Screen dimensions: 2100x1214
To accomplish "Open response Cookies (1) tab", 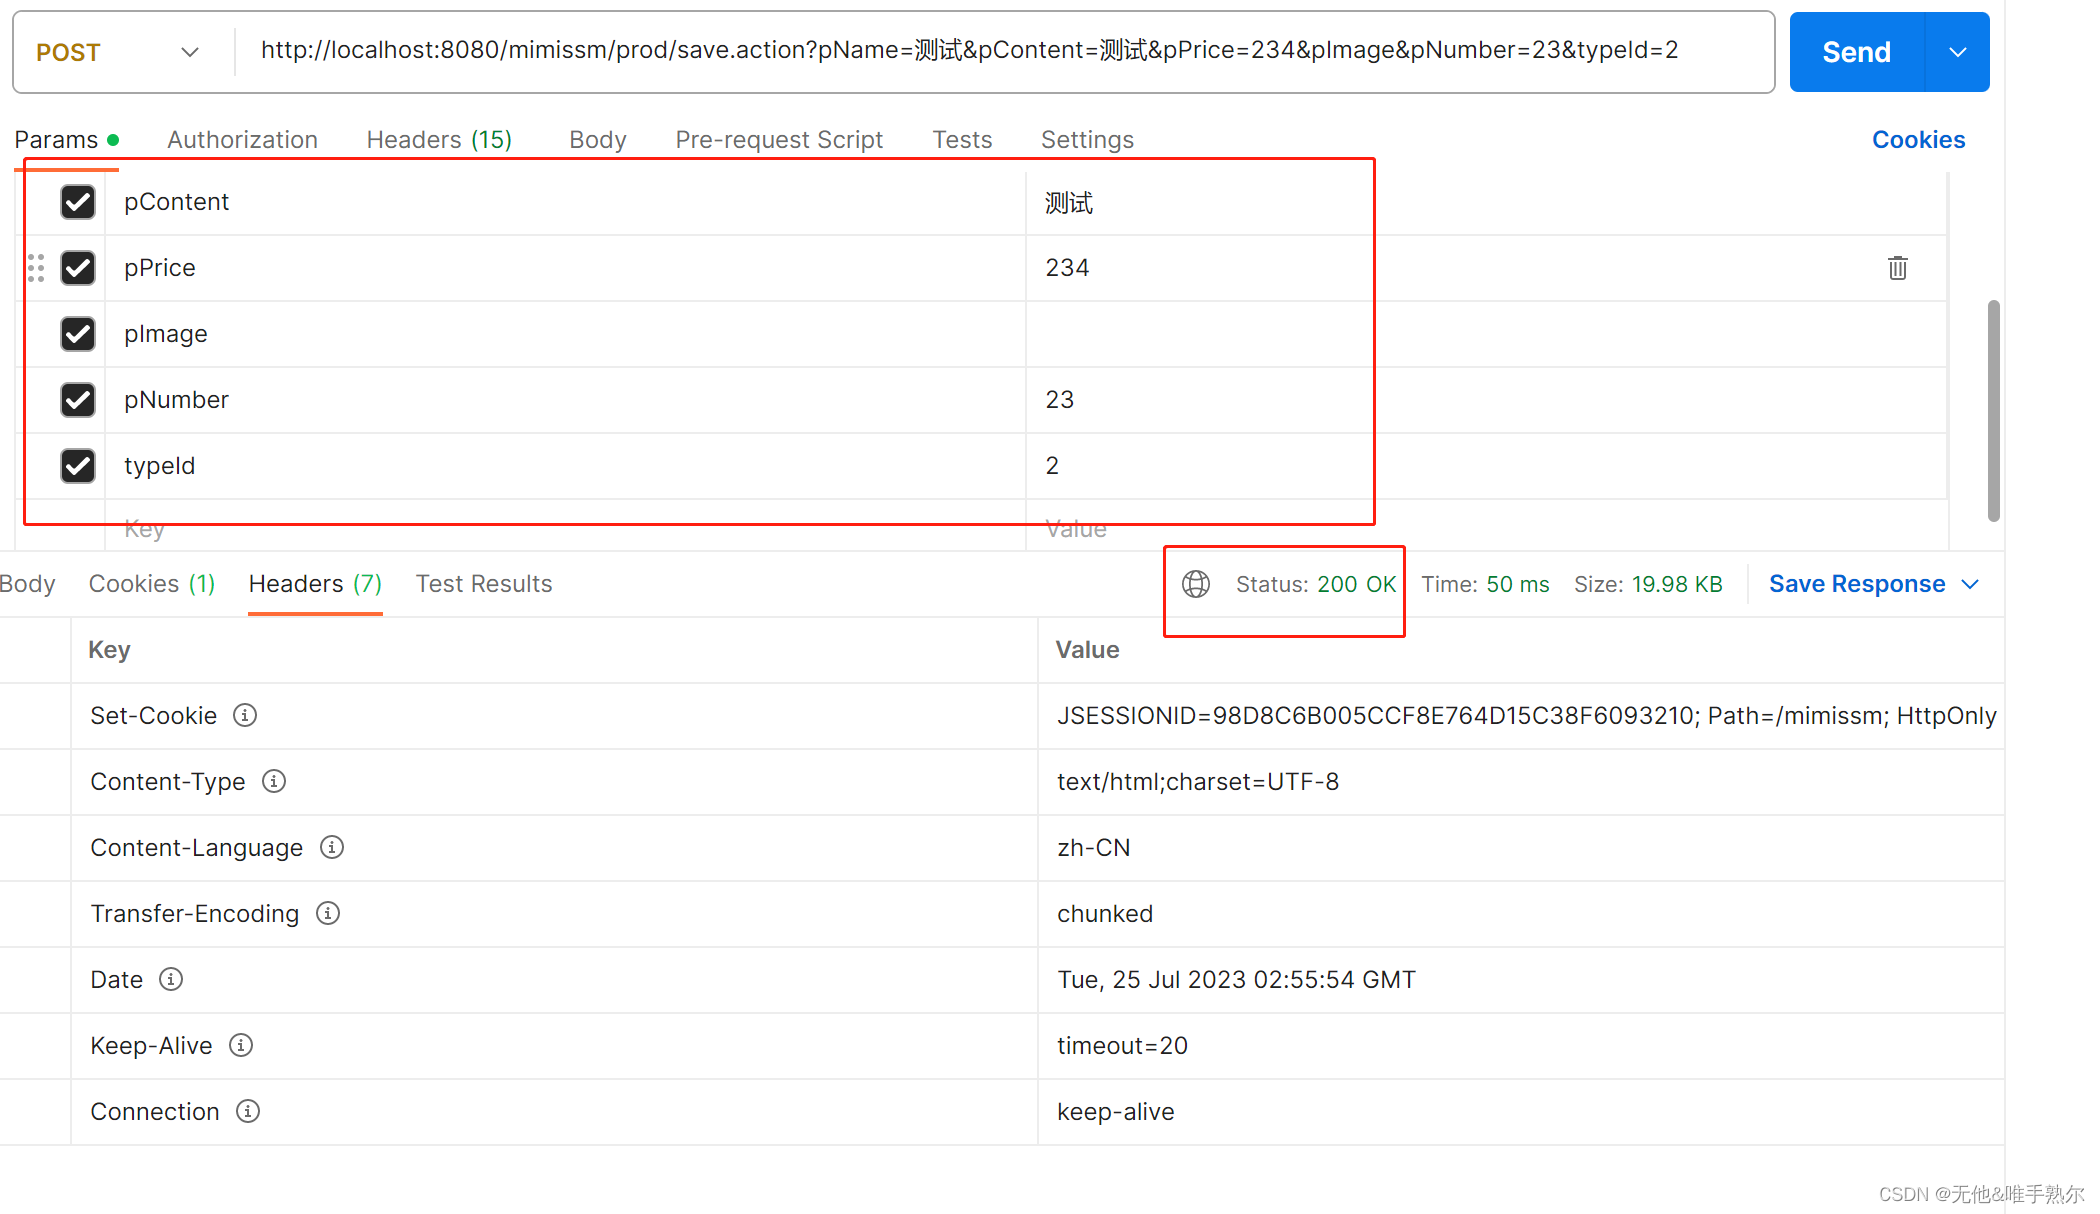I will [x=152, y=584].
